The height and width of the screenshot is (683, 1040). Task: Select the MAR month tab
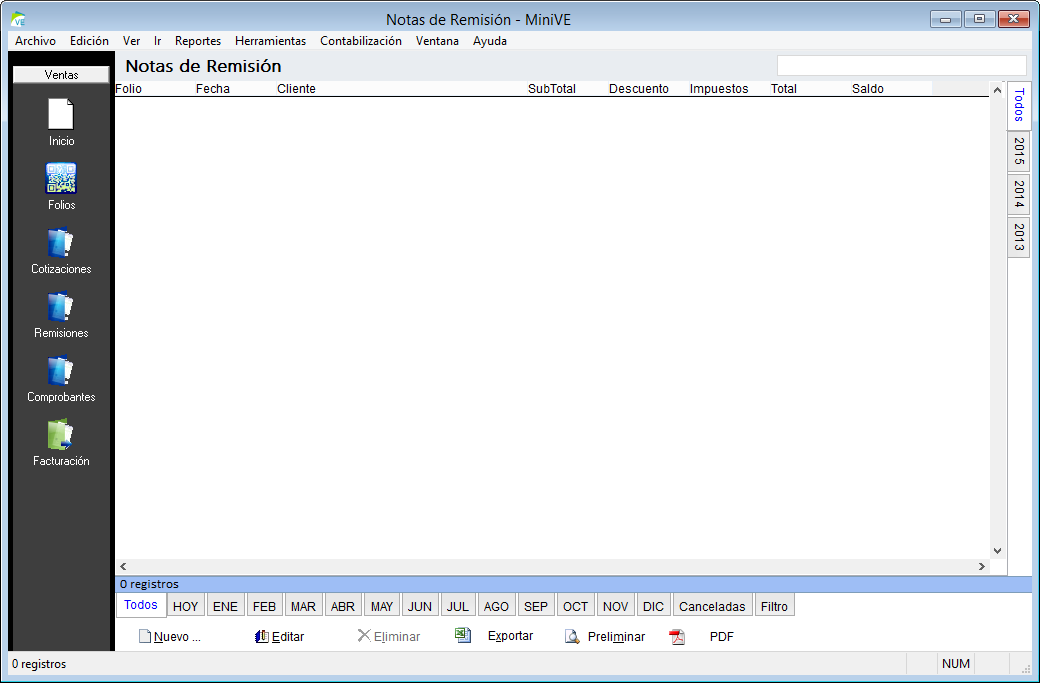[303, 606]
